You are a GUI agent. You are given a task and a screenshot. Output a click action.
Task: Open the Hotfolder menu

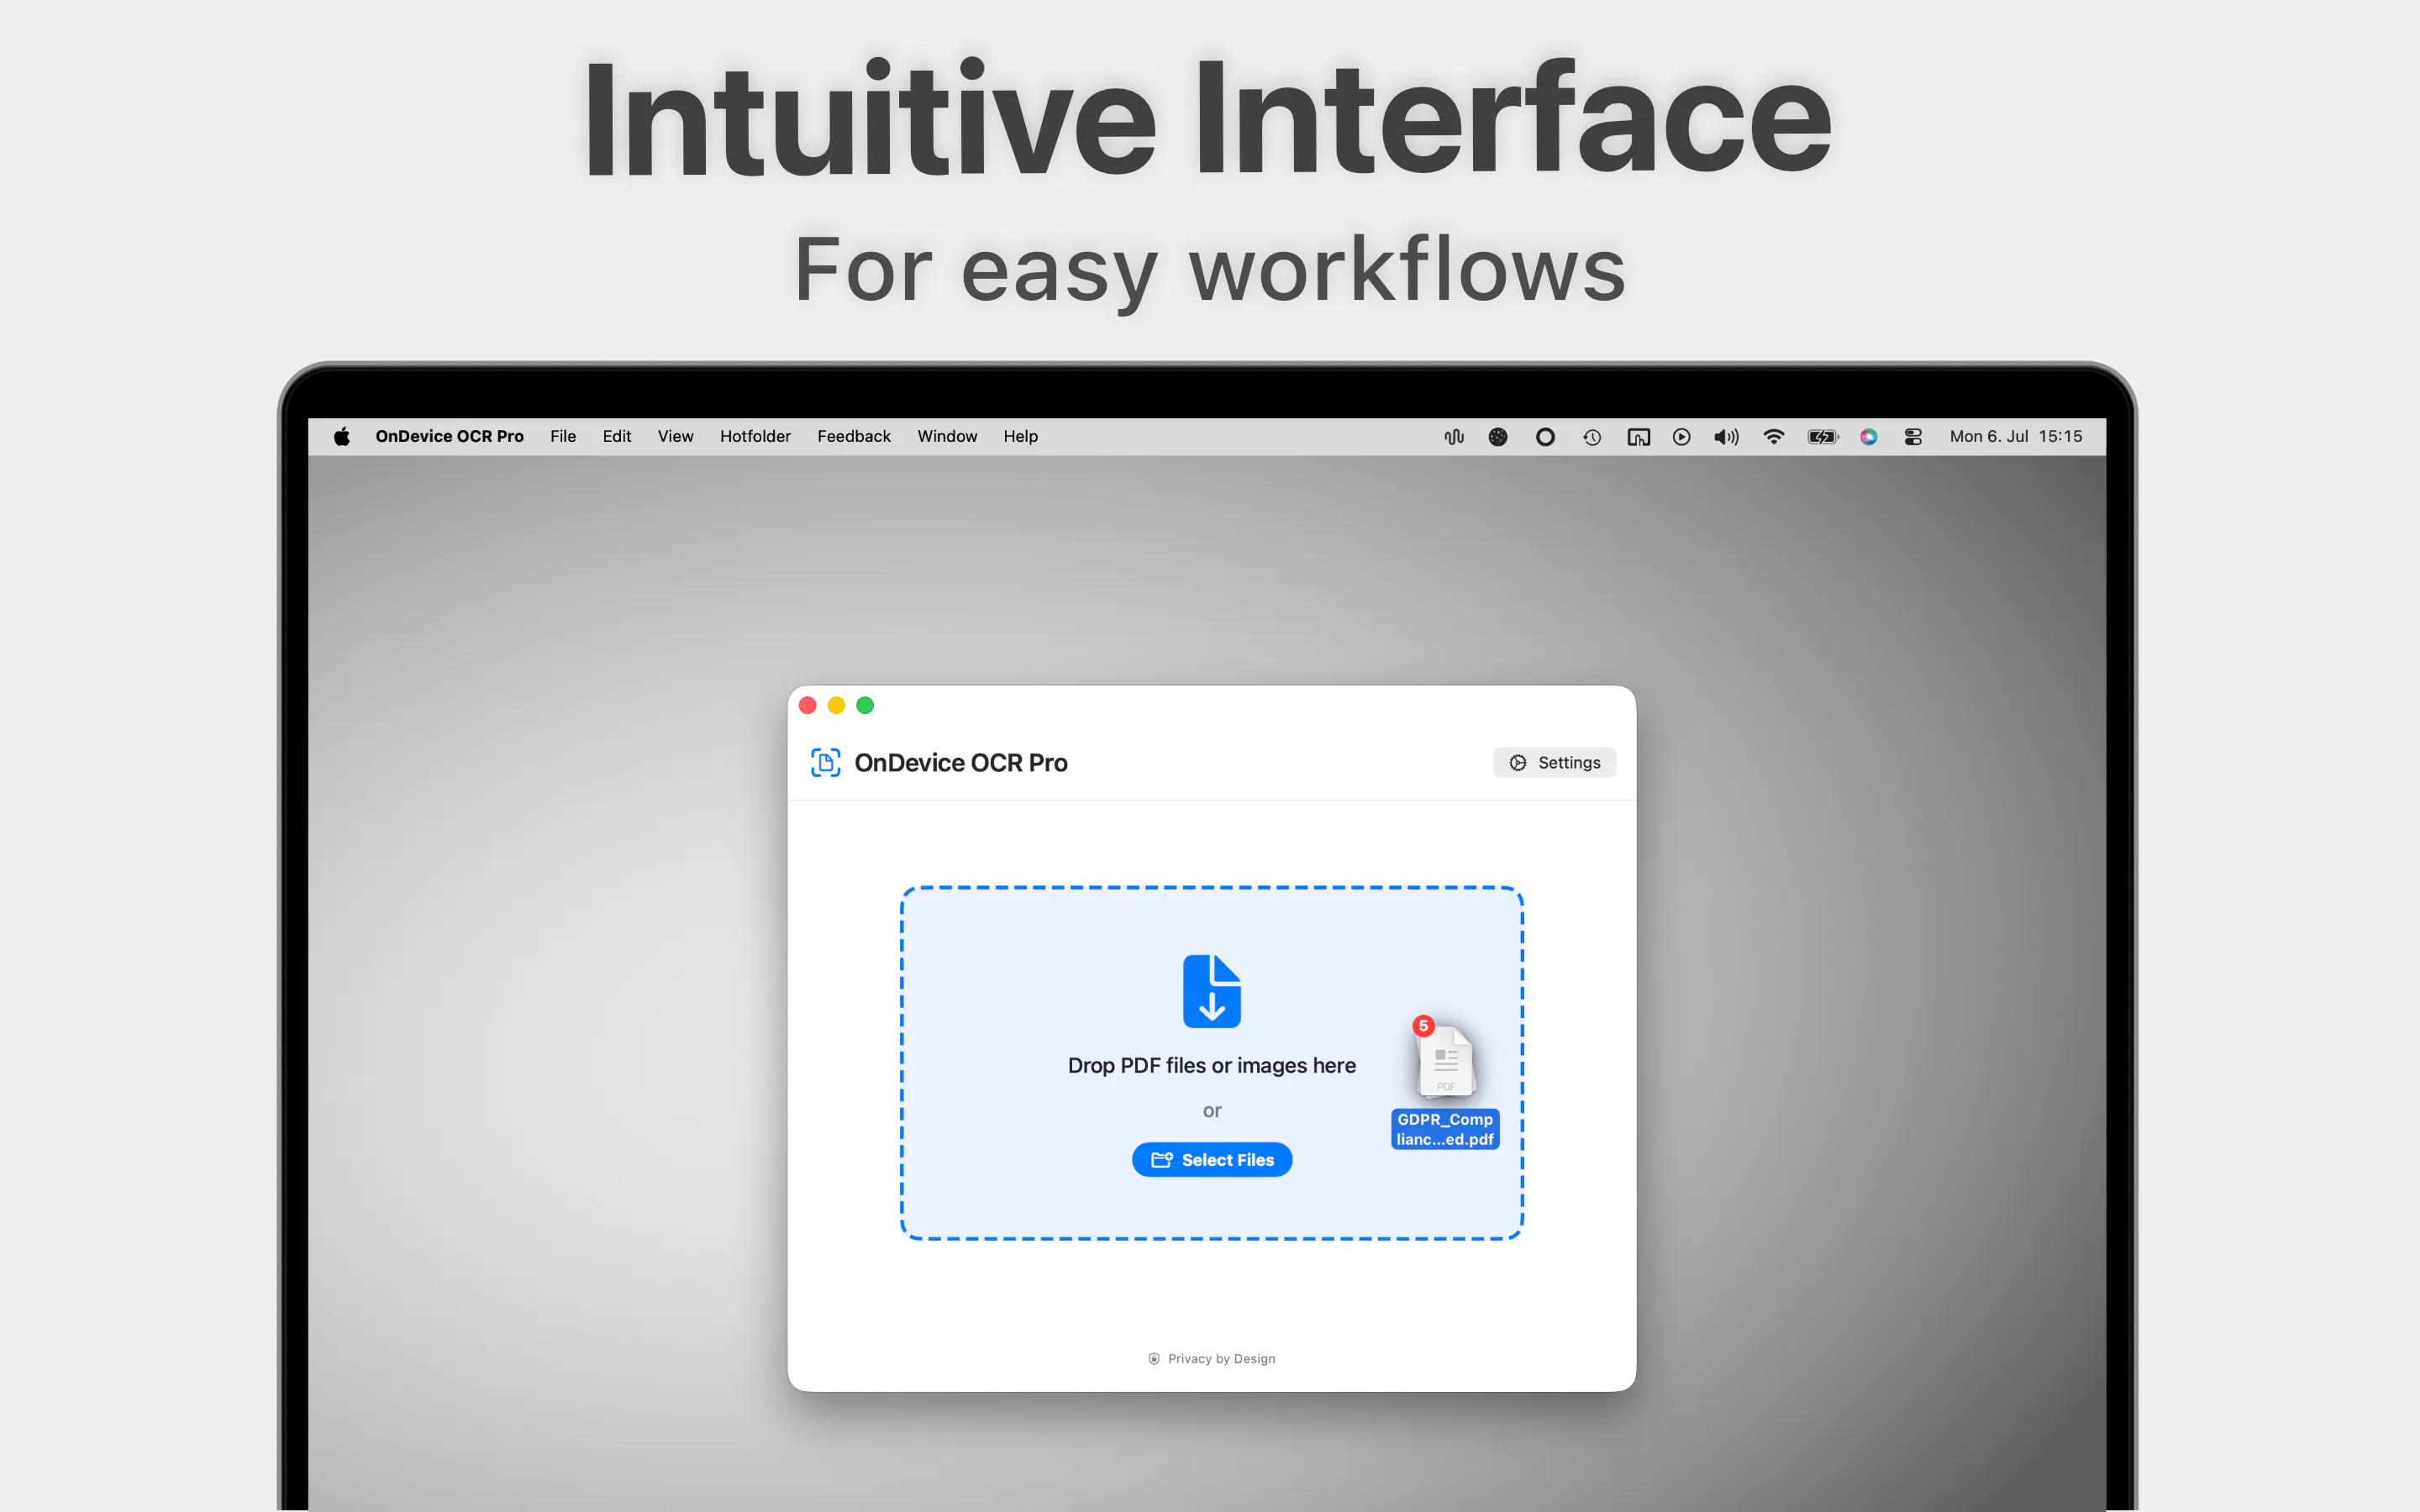pos(755,436)
